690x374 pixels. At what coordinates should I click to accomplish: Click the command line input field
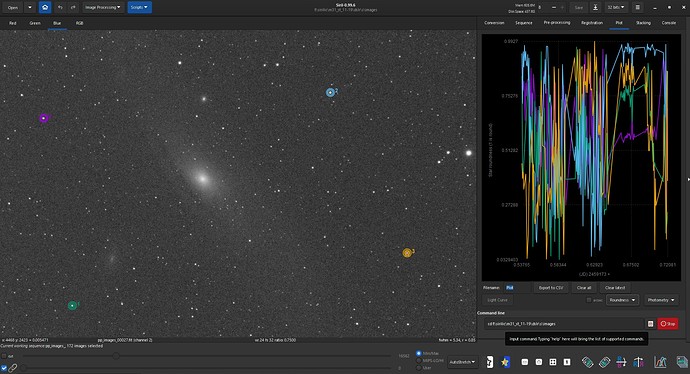pos(564,324)
